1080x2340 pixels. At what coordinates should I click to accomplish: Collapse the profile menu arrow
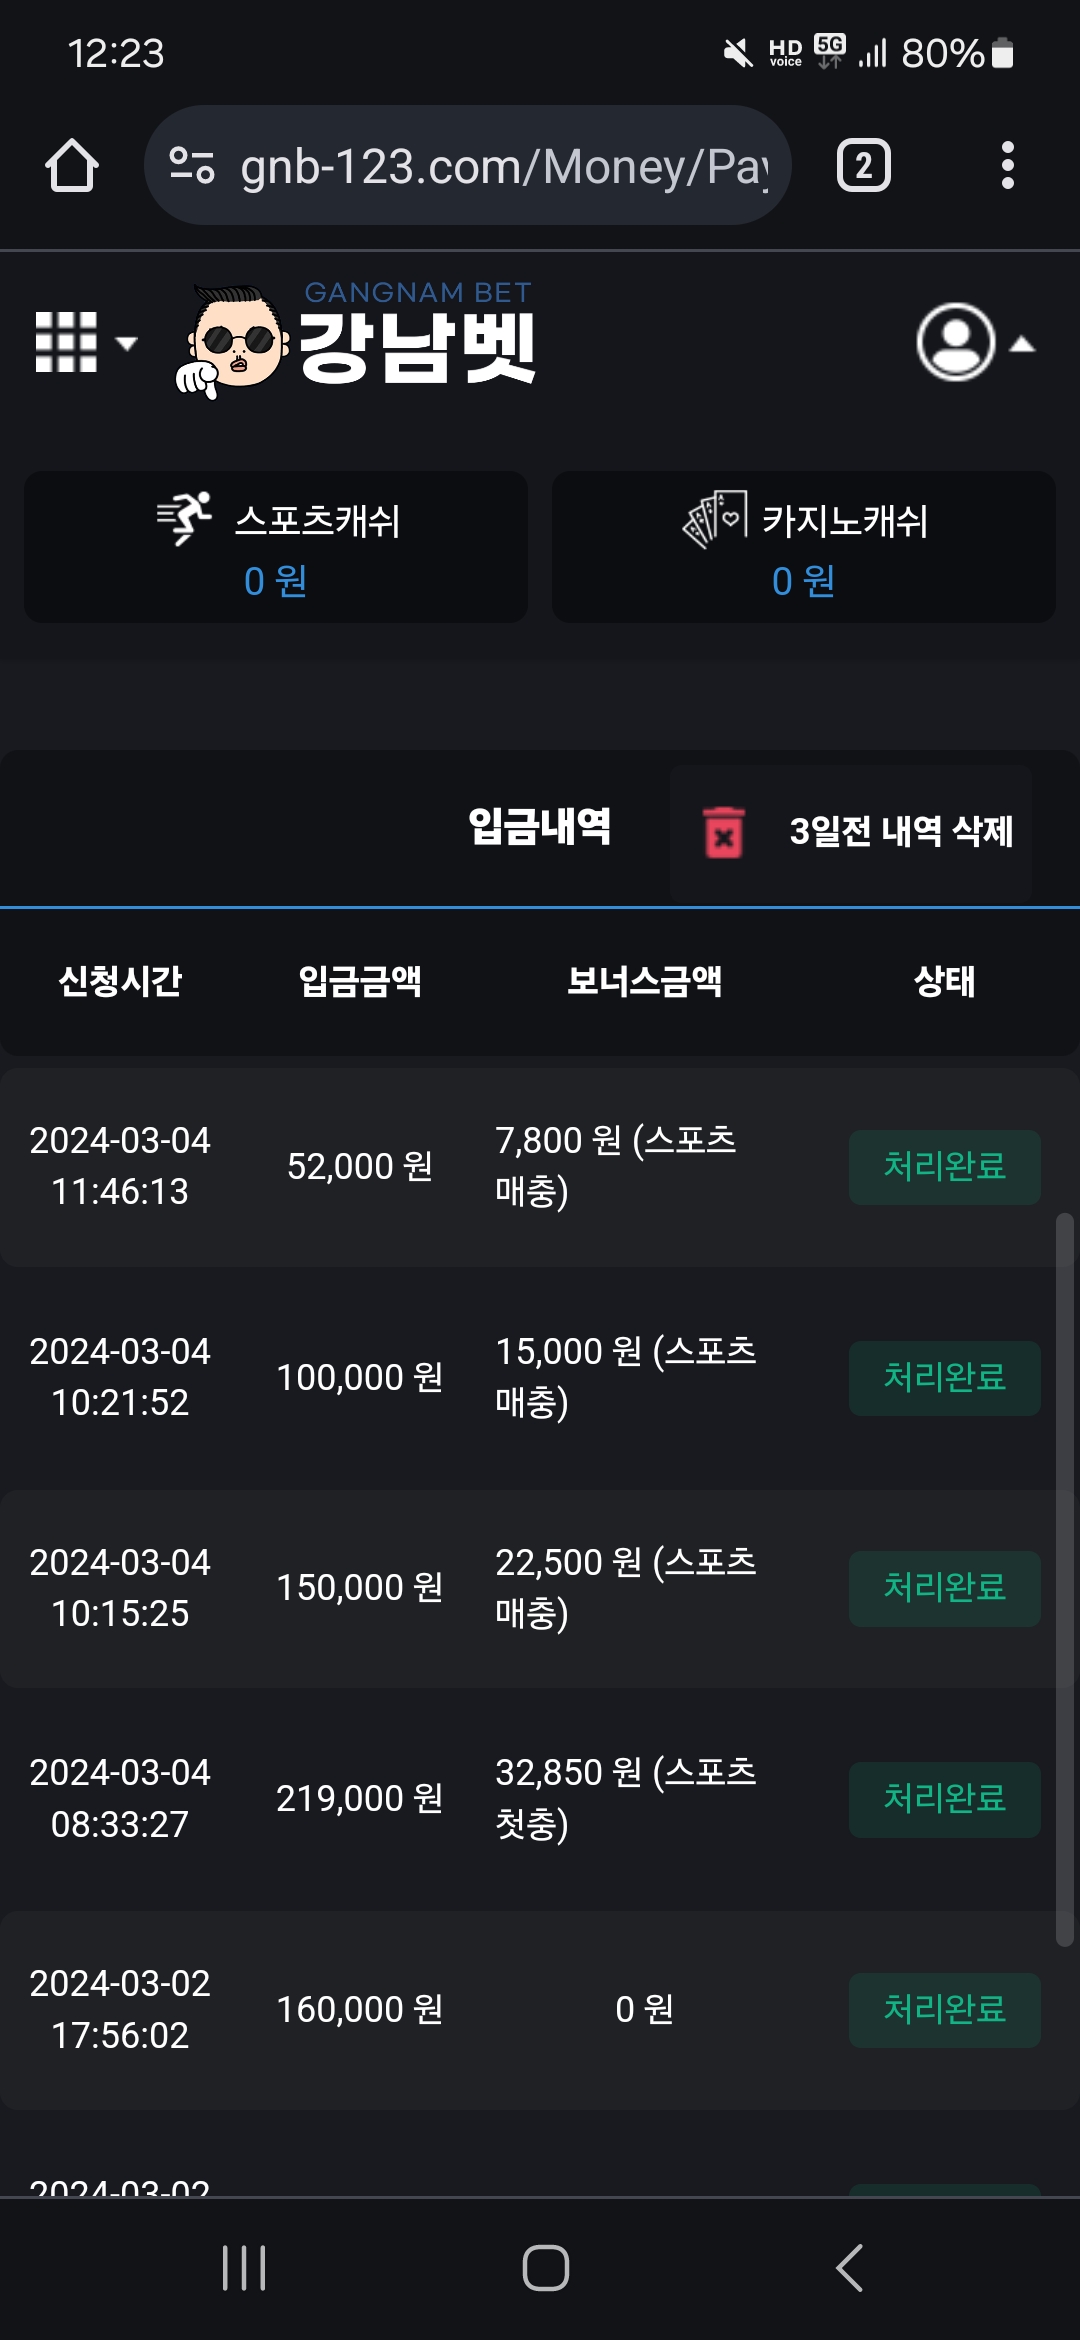(1022, 345)
